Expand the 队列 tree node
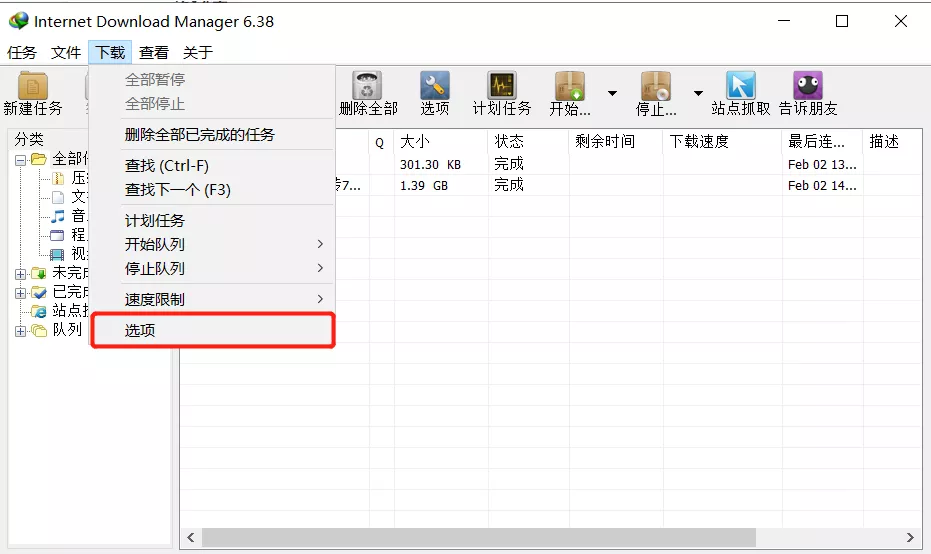The height and width of the screenshot is (554, 931). pos(20,331)
